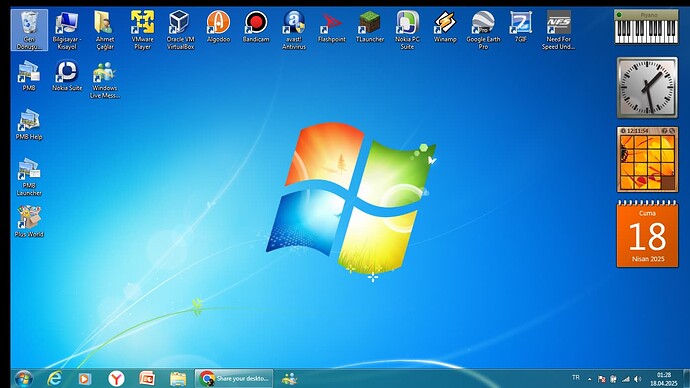Open the volume speaker tray icon
690x388 pixels.
pyautogui.click(x=638, y=379)
